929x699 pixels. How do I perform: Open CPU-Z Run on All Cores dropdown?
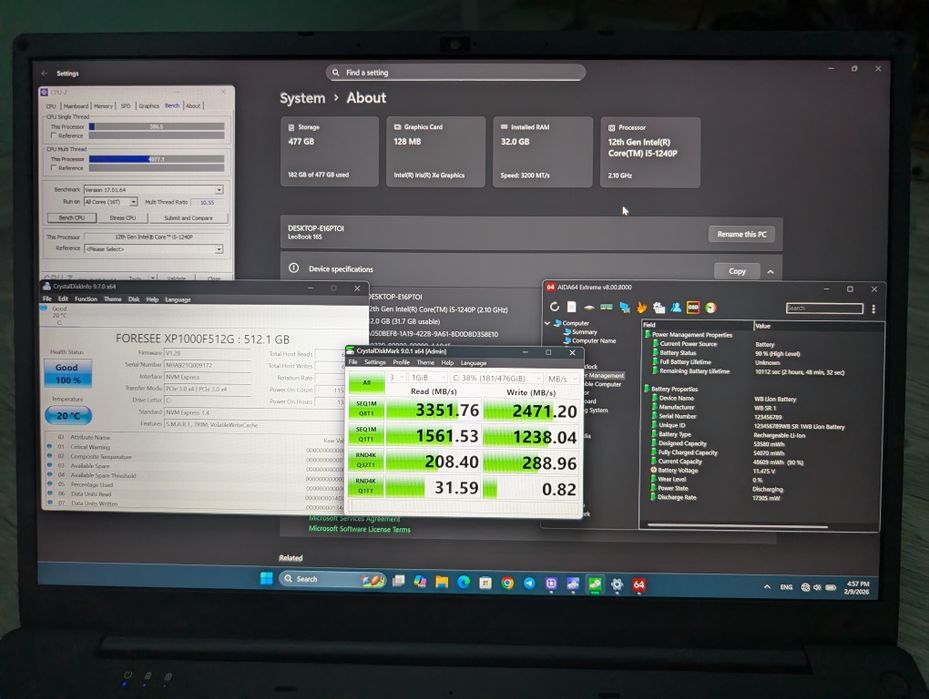[111, 202]
